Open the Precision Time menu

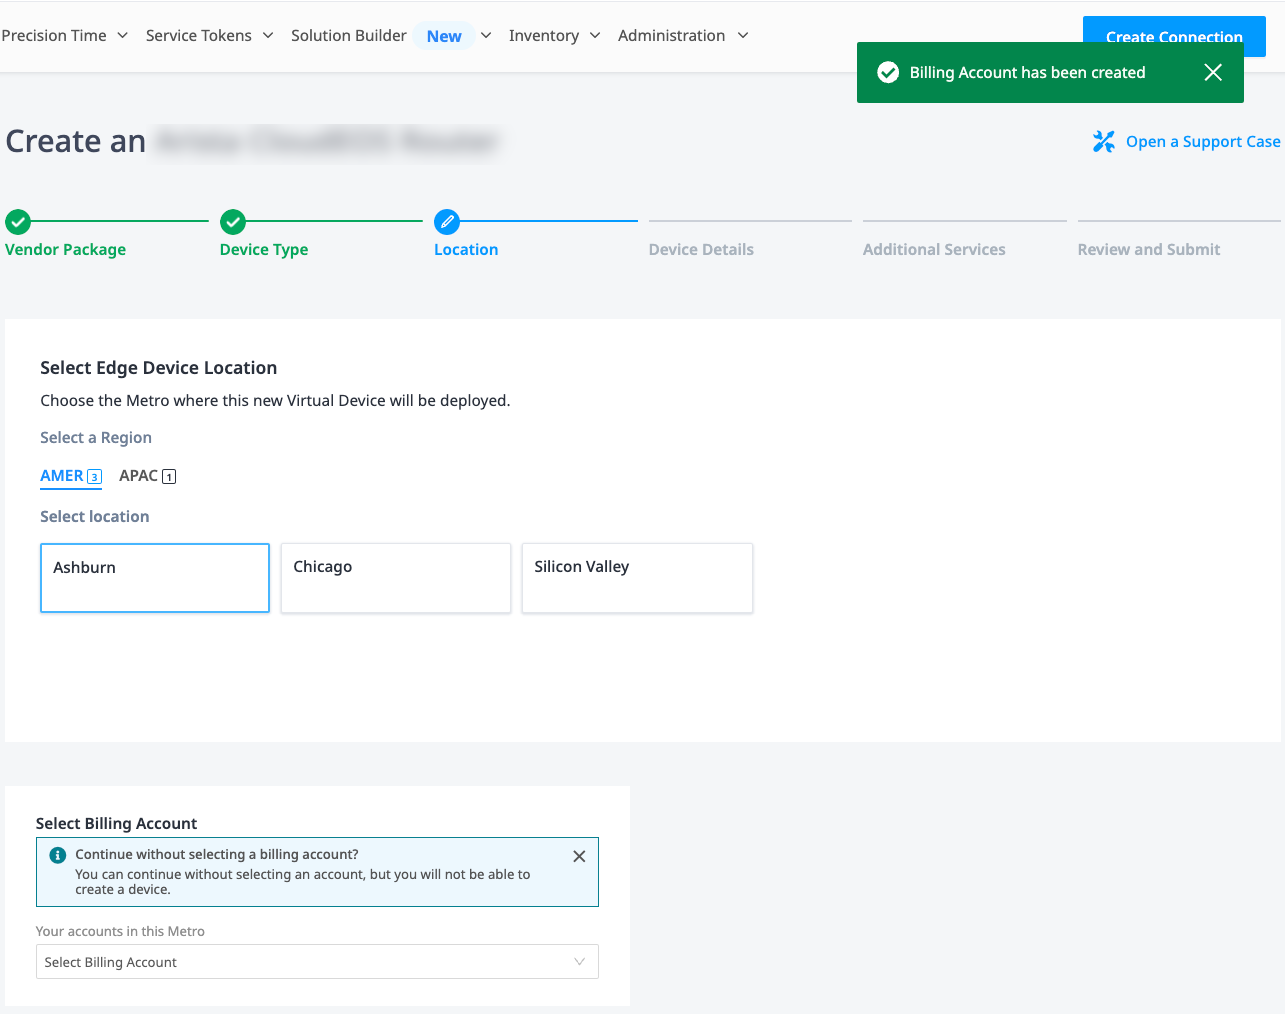[54, 35]
